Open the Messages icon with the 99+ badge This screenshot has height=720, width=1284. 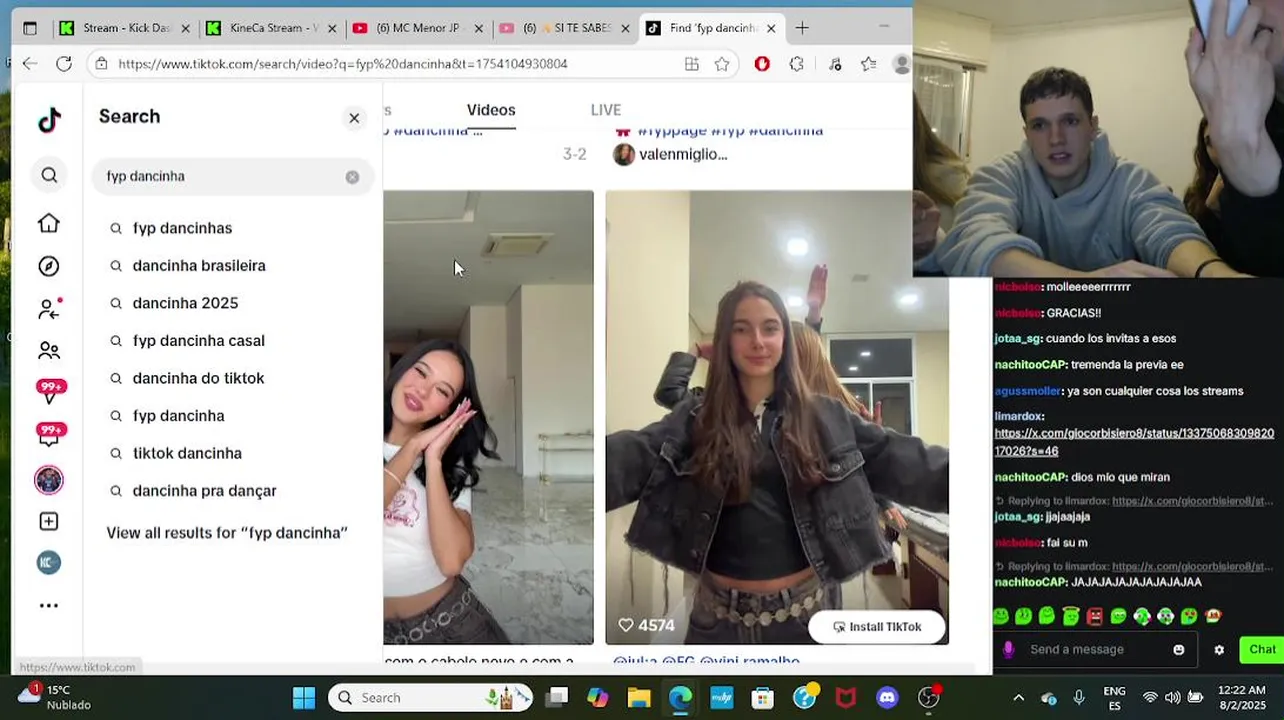[50, 434]
